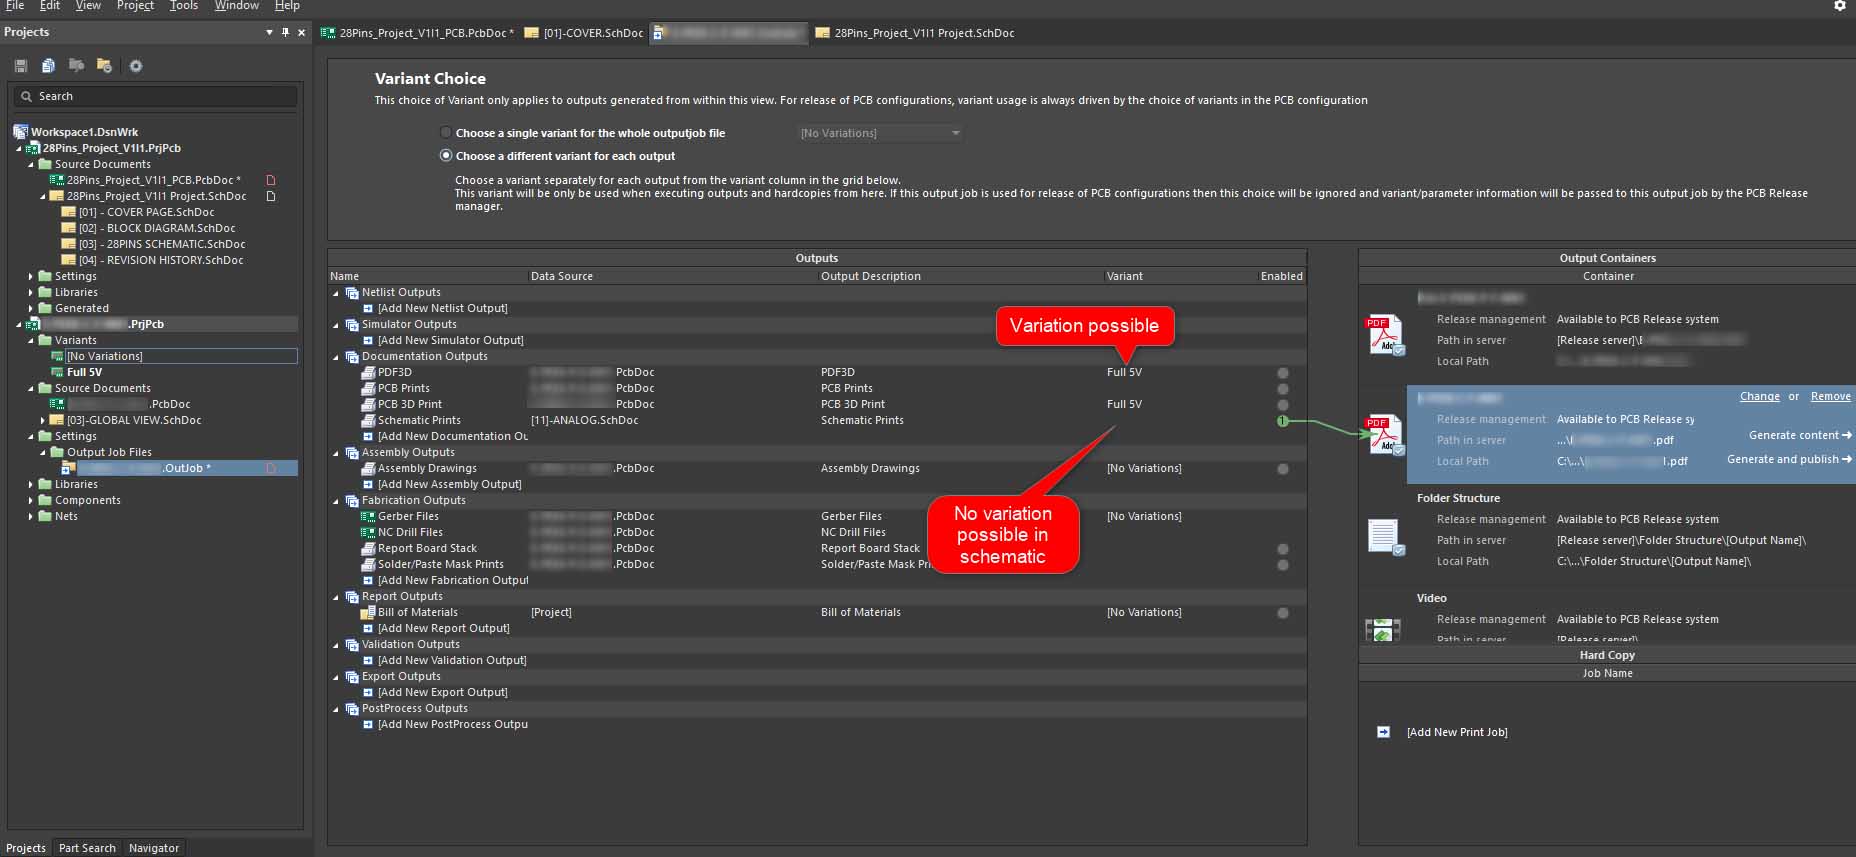This screenshot has width=1856, height=857.
Task: Select the Full 5V variant in tree
Action: click(84, 372)
